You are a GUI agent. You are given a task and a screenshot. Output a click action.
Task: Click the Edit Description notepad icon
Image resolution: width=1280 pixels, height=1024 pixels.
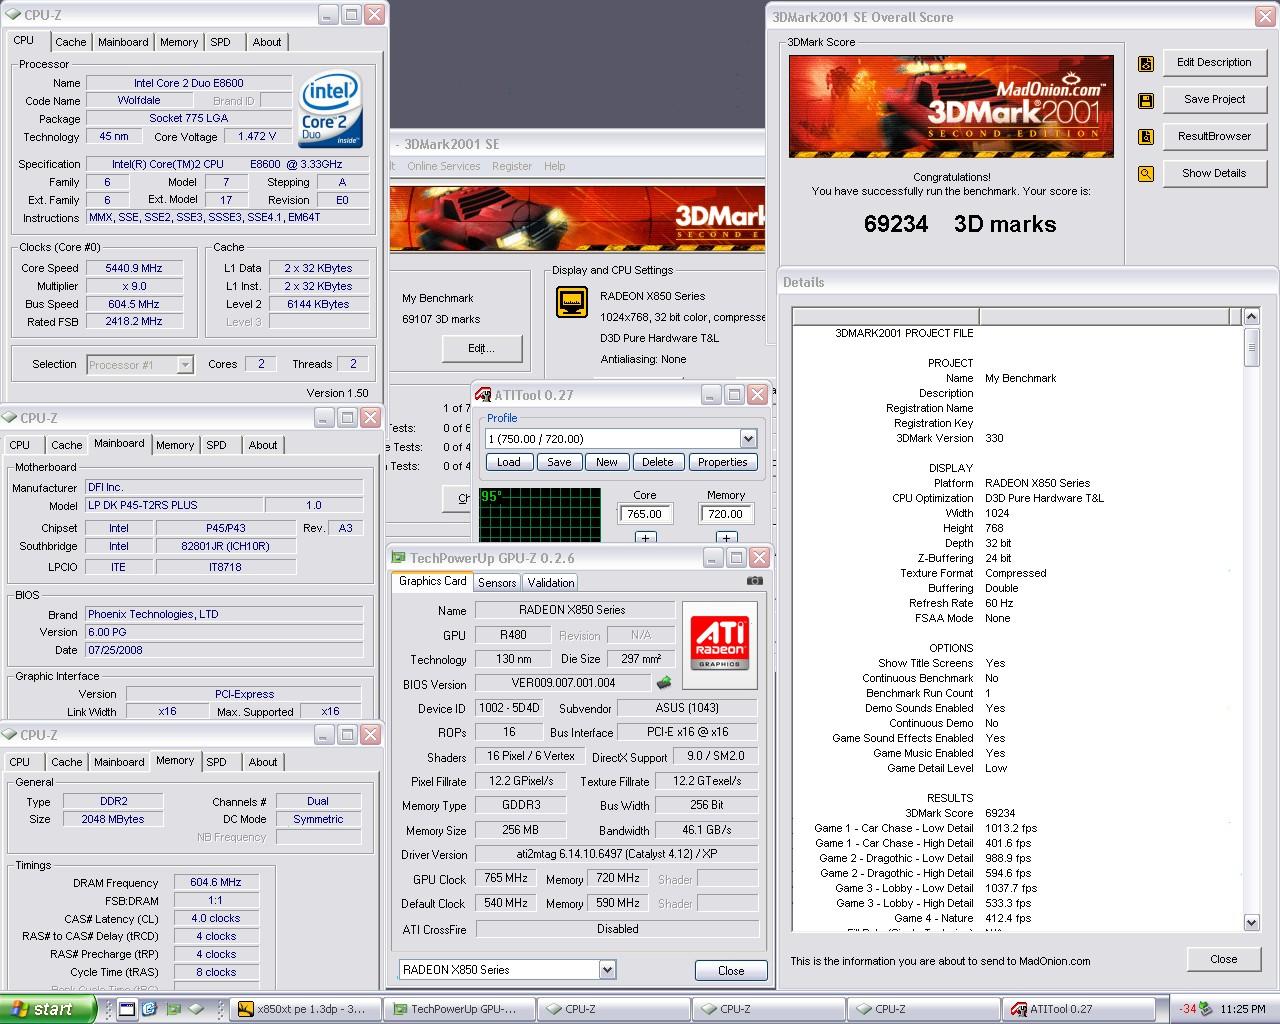[x=1146, y=63]
